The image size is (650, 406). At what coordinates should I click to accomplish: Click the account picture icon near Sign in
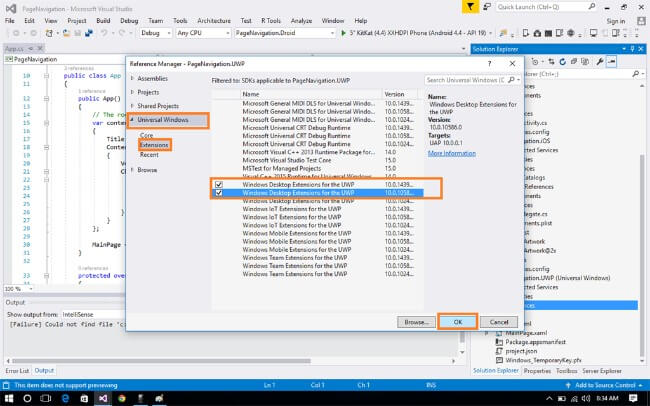click(641, 21)
